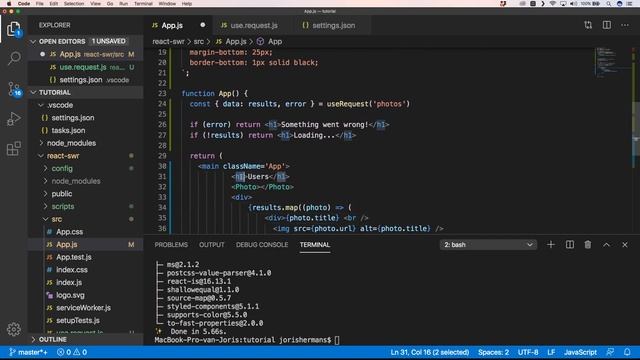Open notifications bell in status bar

coord(627,352)
